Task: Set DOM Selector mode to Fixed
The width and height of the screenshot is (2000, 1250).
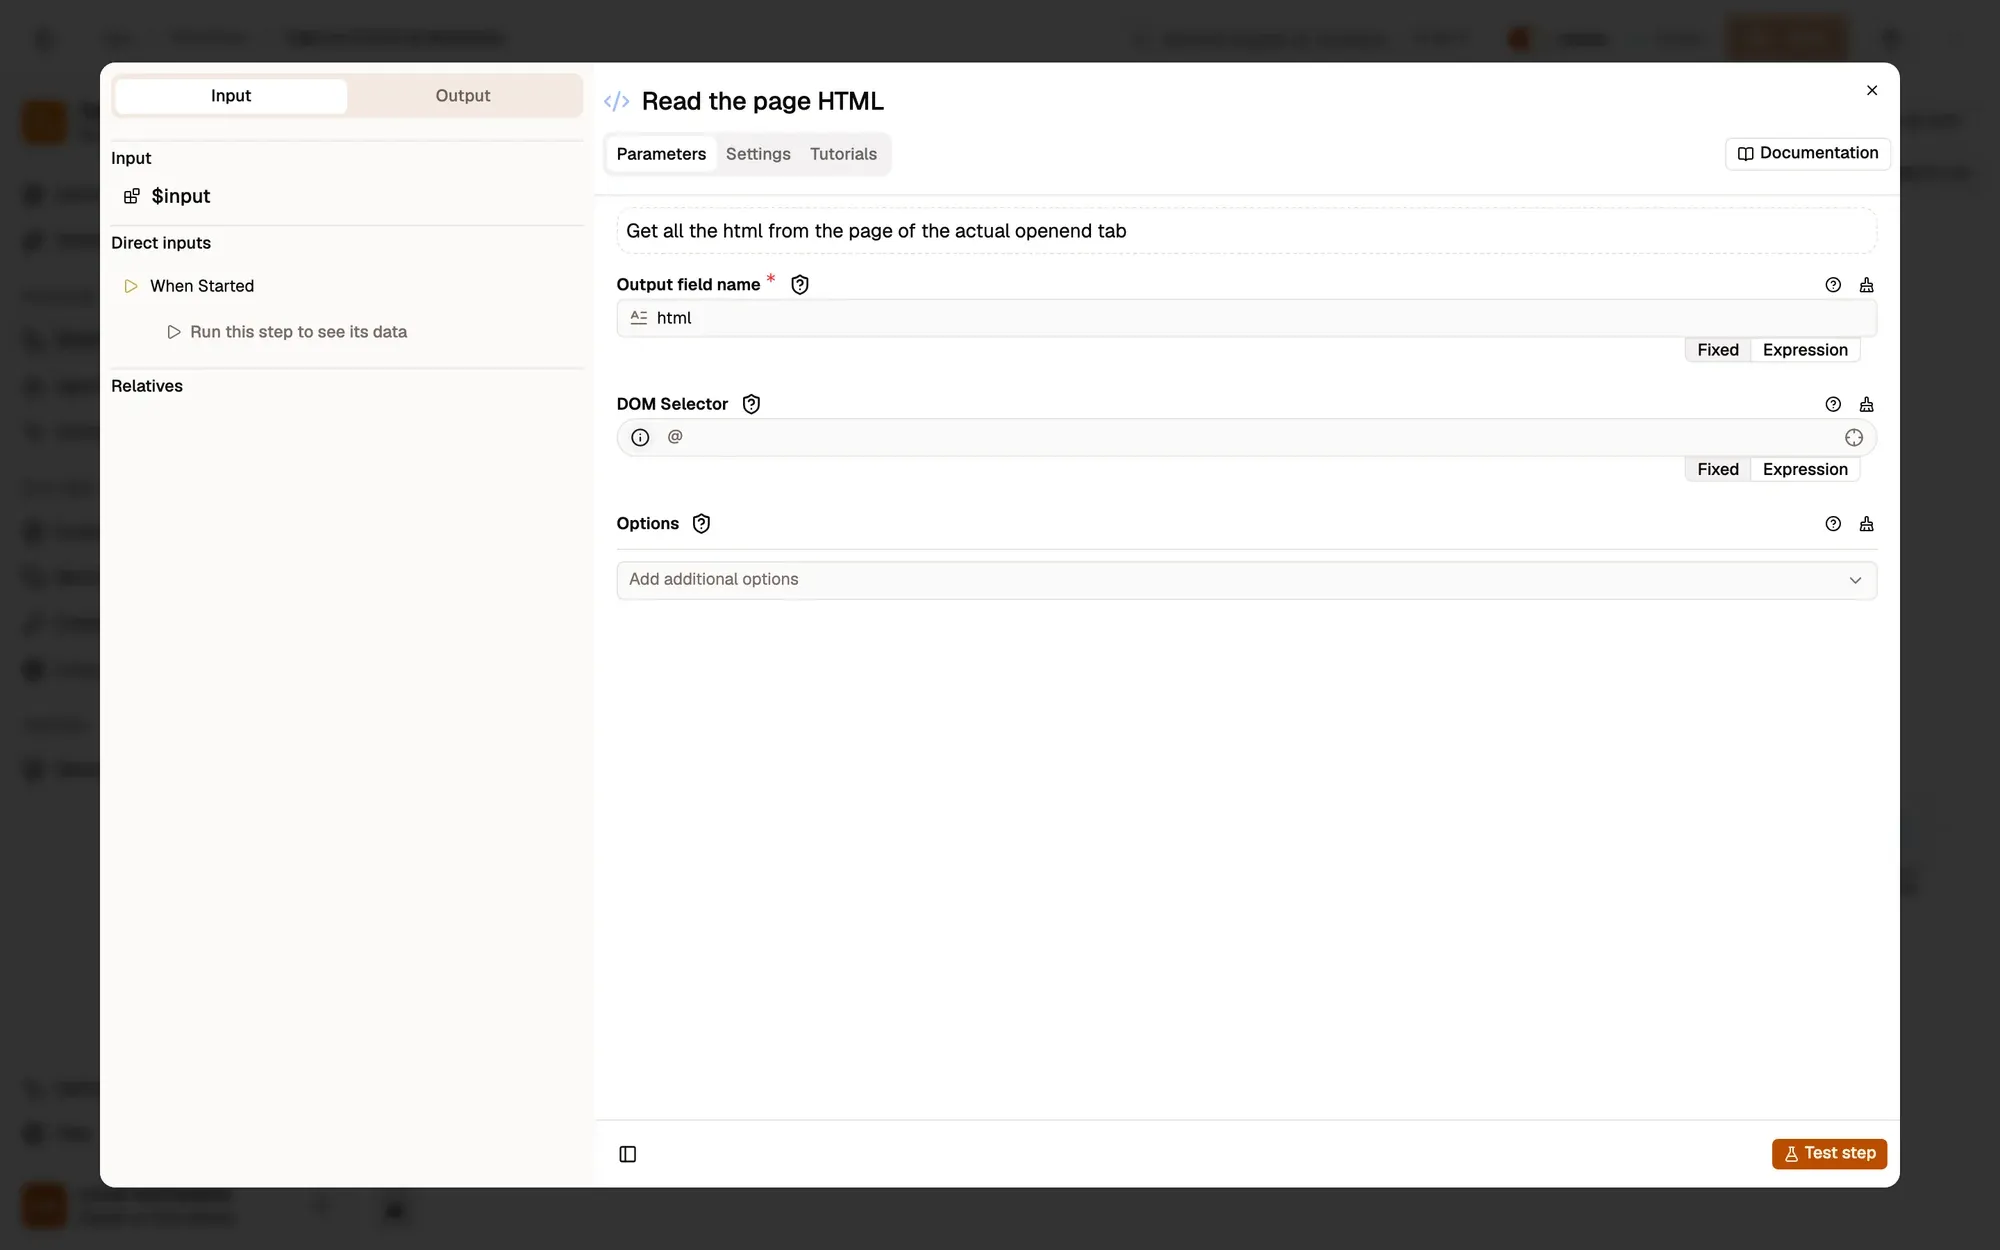Action: tap(1718, 469)
